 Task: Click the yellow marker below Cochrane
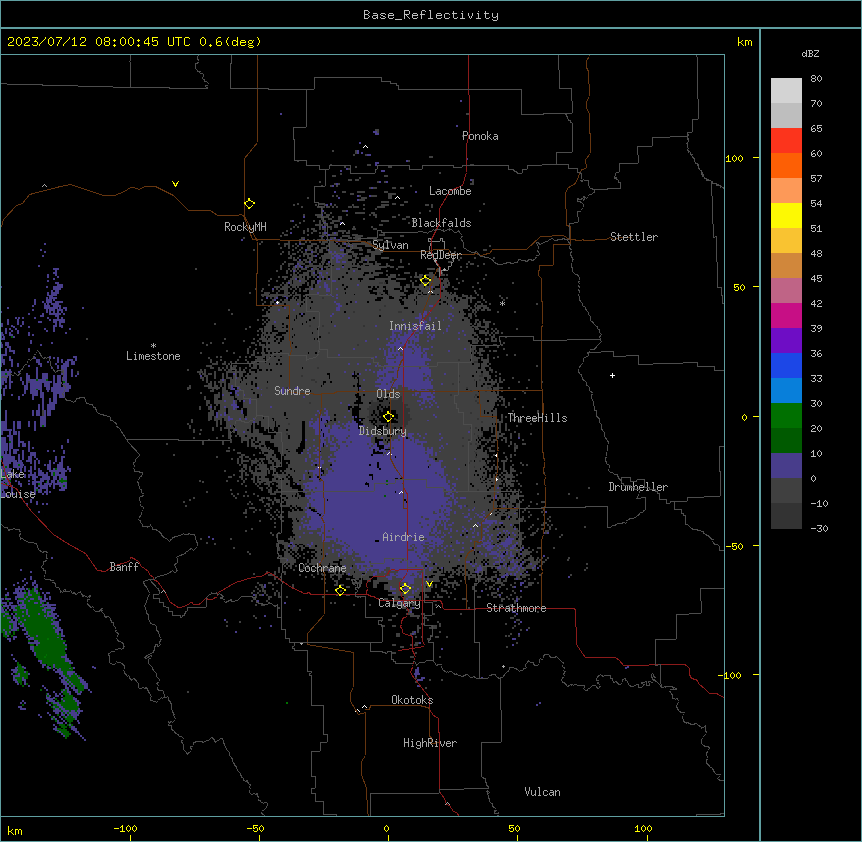coord(340,590)
